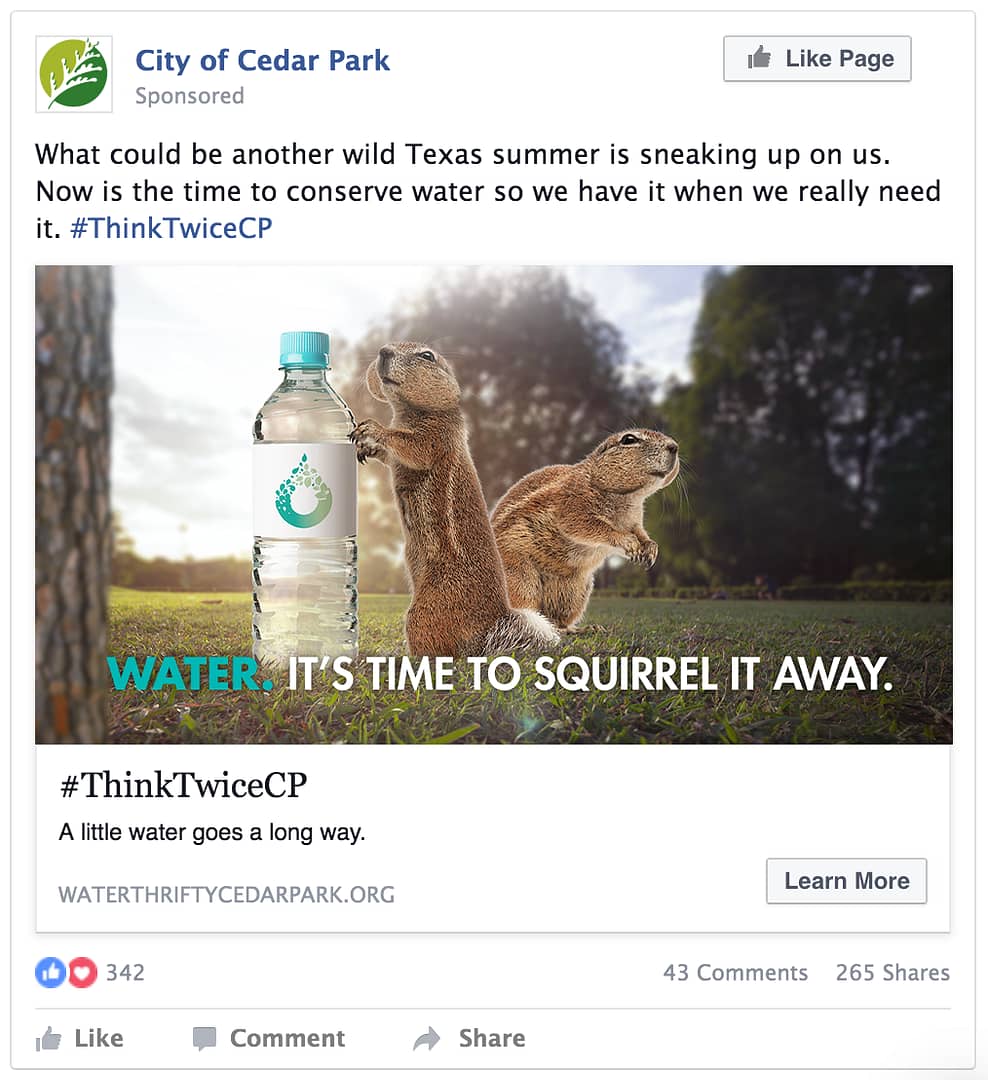The height and width of the screenshot is (1080, 988).
Task: Click the Comment speech bubble icon
Action: pos(204,1039)
